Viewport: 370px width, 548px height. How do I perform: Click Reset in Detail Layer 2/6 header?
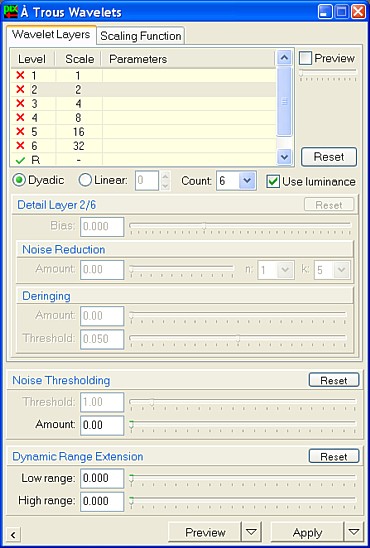(329, 205)
